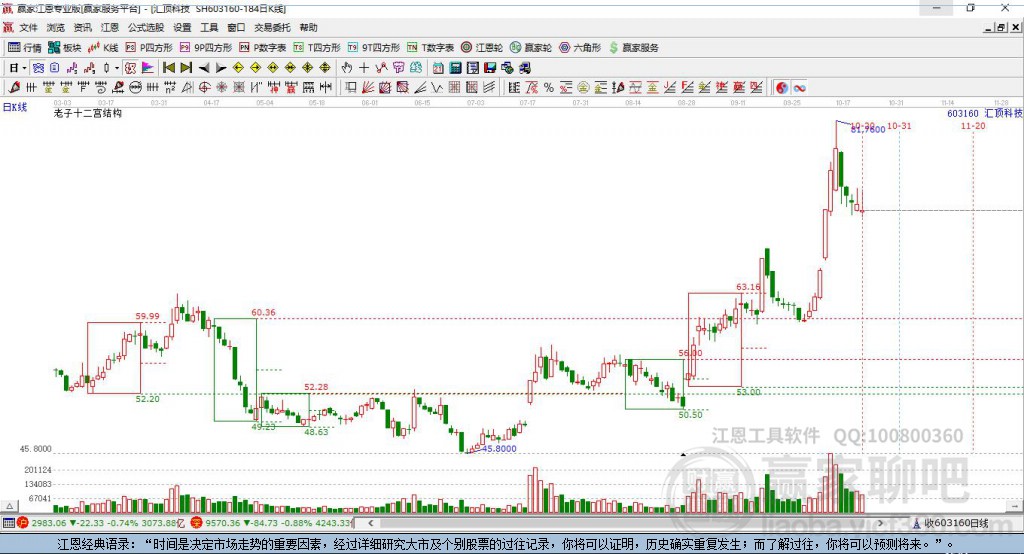Screen dimensions: 1024x554
Task: Open the T四方形 tool
Action: point(317,48)
